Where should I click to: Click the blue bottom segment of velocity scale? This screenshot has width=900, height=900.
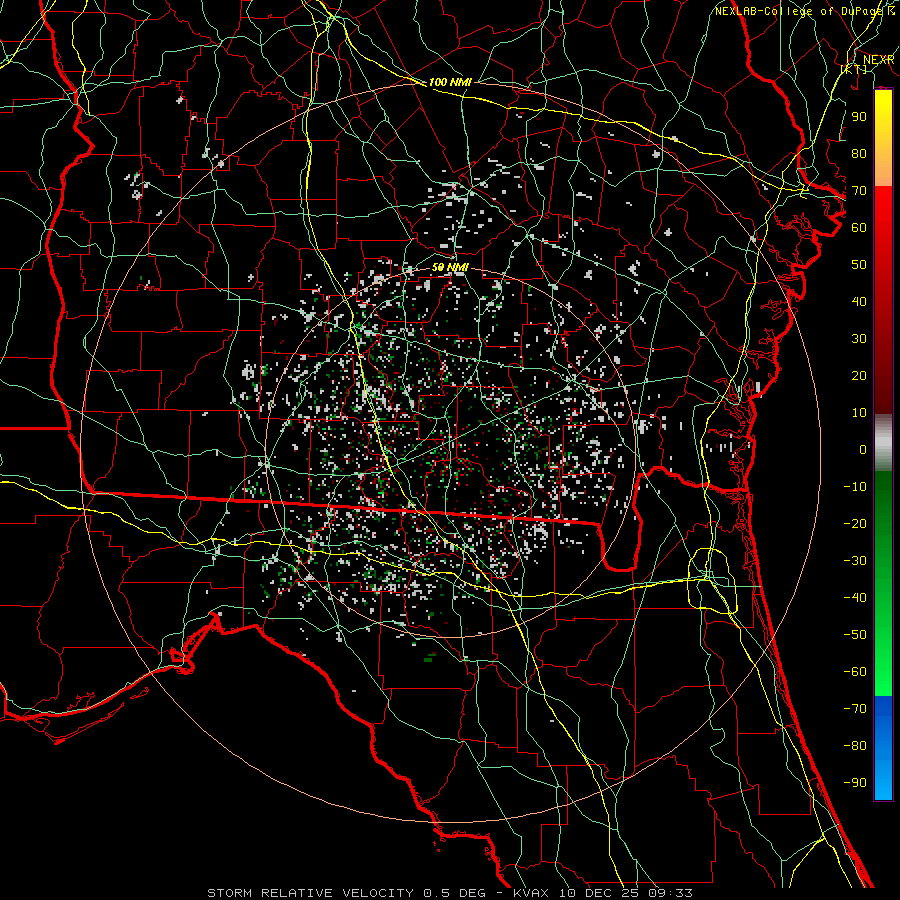(x=883, y=747)
